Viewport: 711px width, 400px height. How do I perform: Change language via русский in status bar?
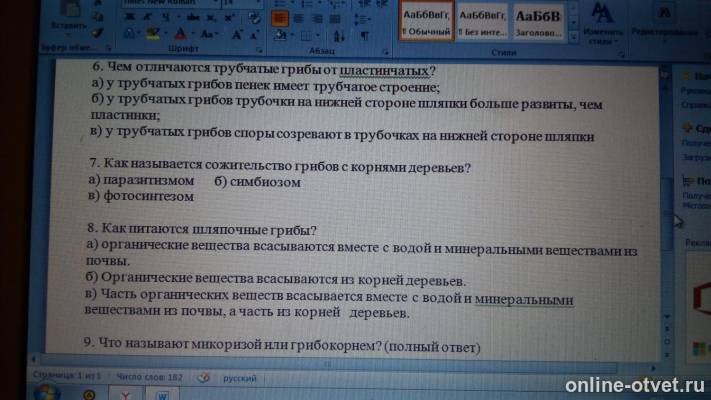click(x=239, y=378)
